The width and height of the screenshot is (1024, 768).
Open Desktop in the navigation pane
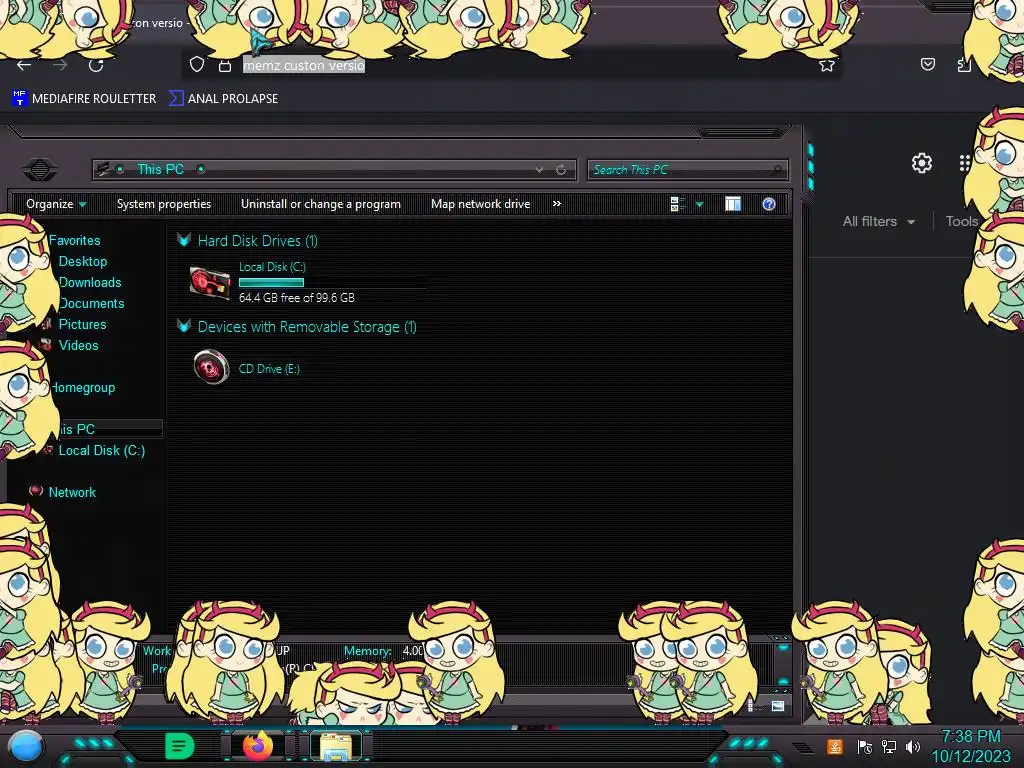(x=83, y=261)
